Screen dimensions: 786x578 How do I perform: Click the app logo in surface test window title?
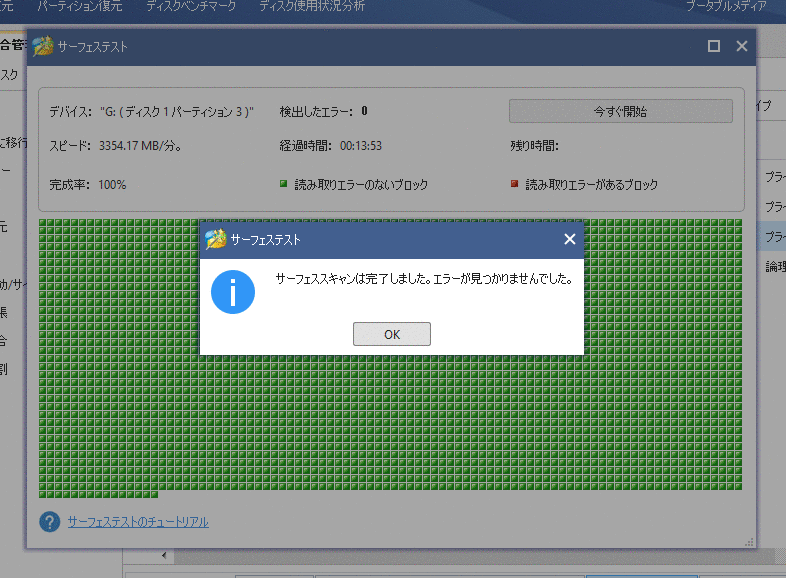tap(43, 46)
